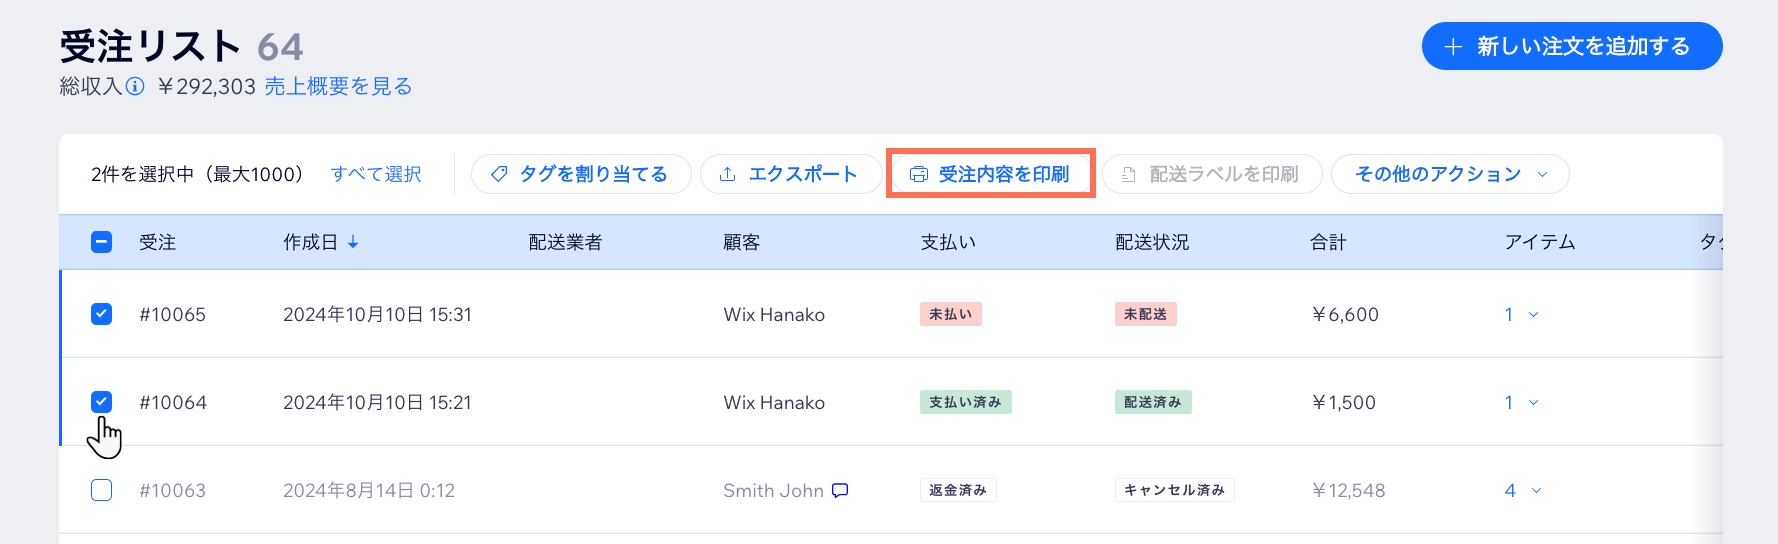1778x544 pixels.
Task: Click the tag icon in タグを割り当てる
Action: tap(499, 174)
